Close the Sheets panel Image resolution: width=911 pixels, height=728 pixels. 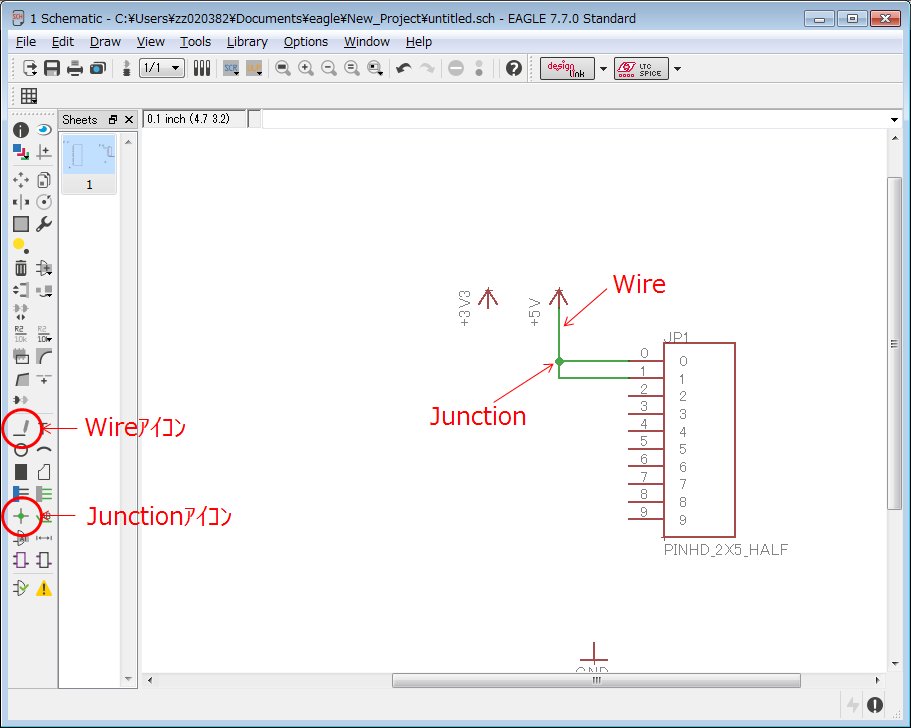129,120
